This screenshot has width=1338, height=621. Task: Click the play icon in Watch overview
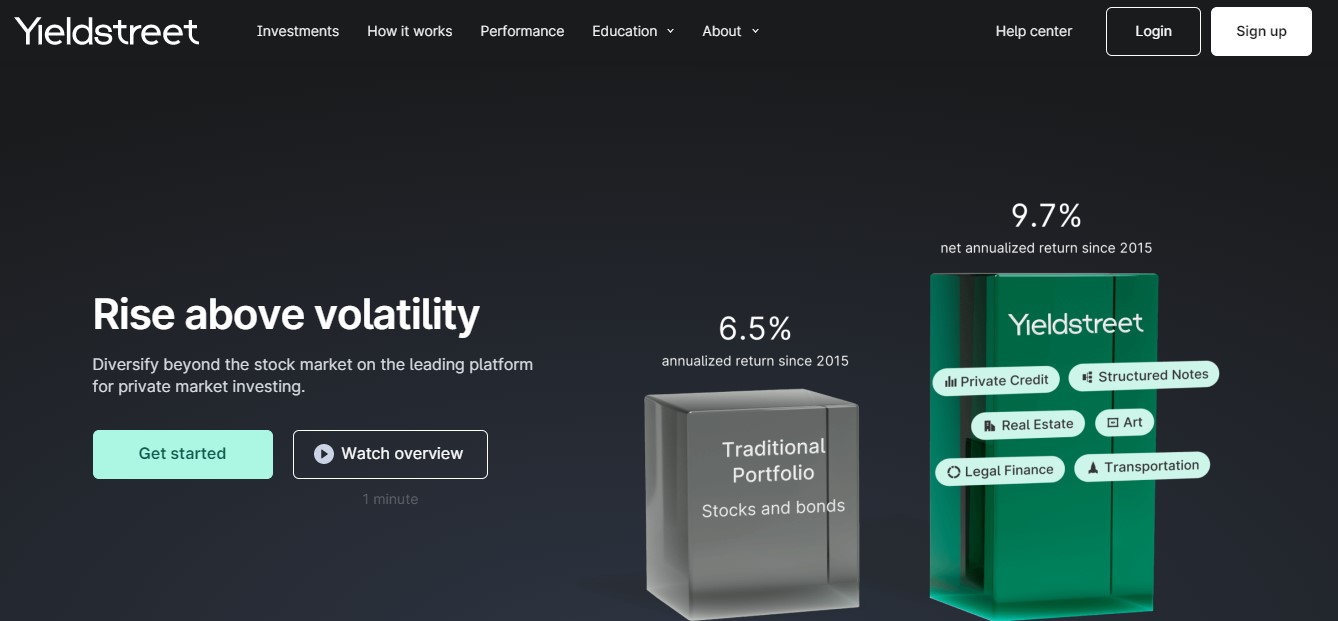tap(323, 454)
